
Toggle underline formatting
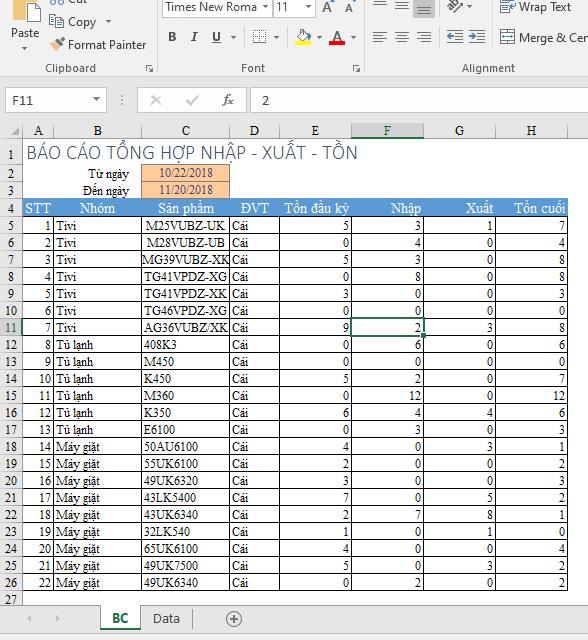(x=216, y=37)
